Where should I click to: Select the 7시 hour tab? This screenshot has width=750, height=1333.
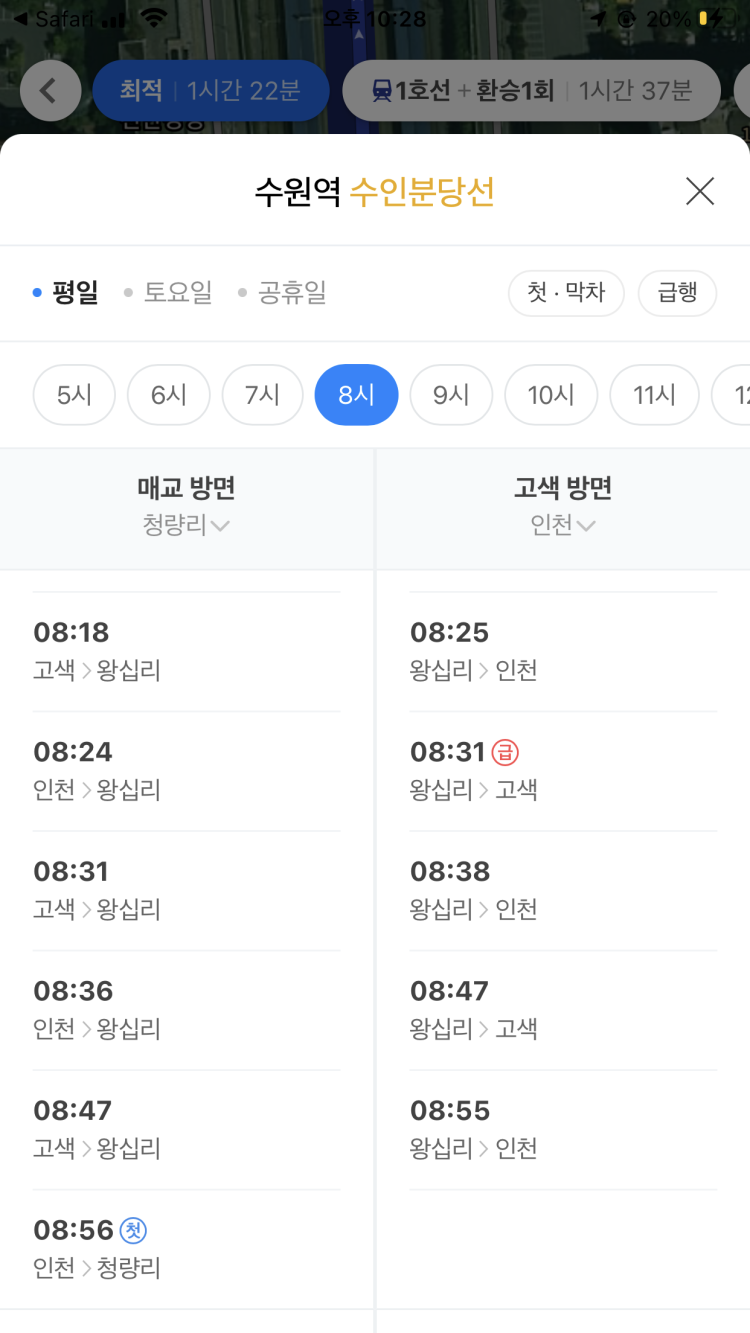pos(262,395)
